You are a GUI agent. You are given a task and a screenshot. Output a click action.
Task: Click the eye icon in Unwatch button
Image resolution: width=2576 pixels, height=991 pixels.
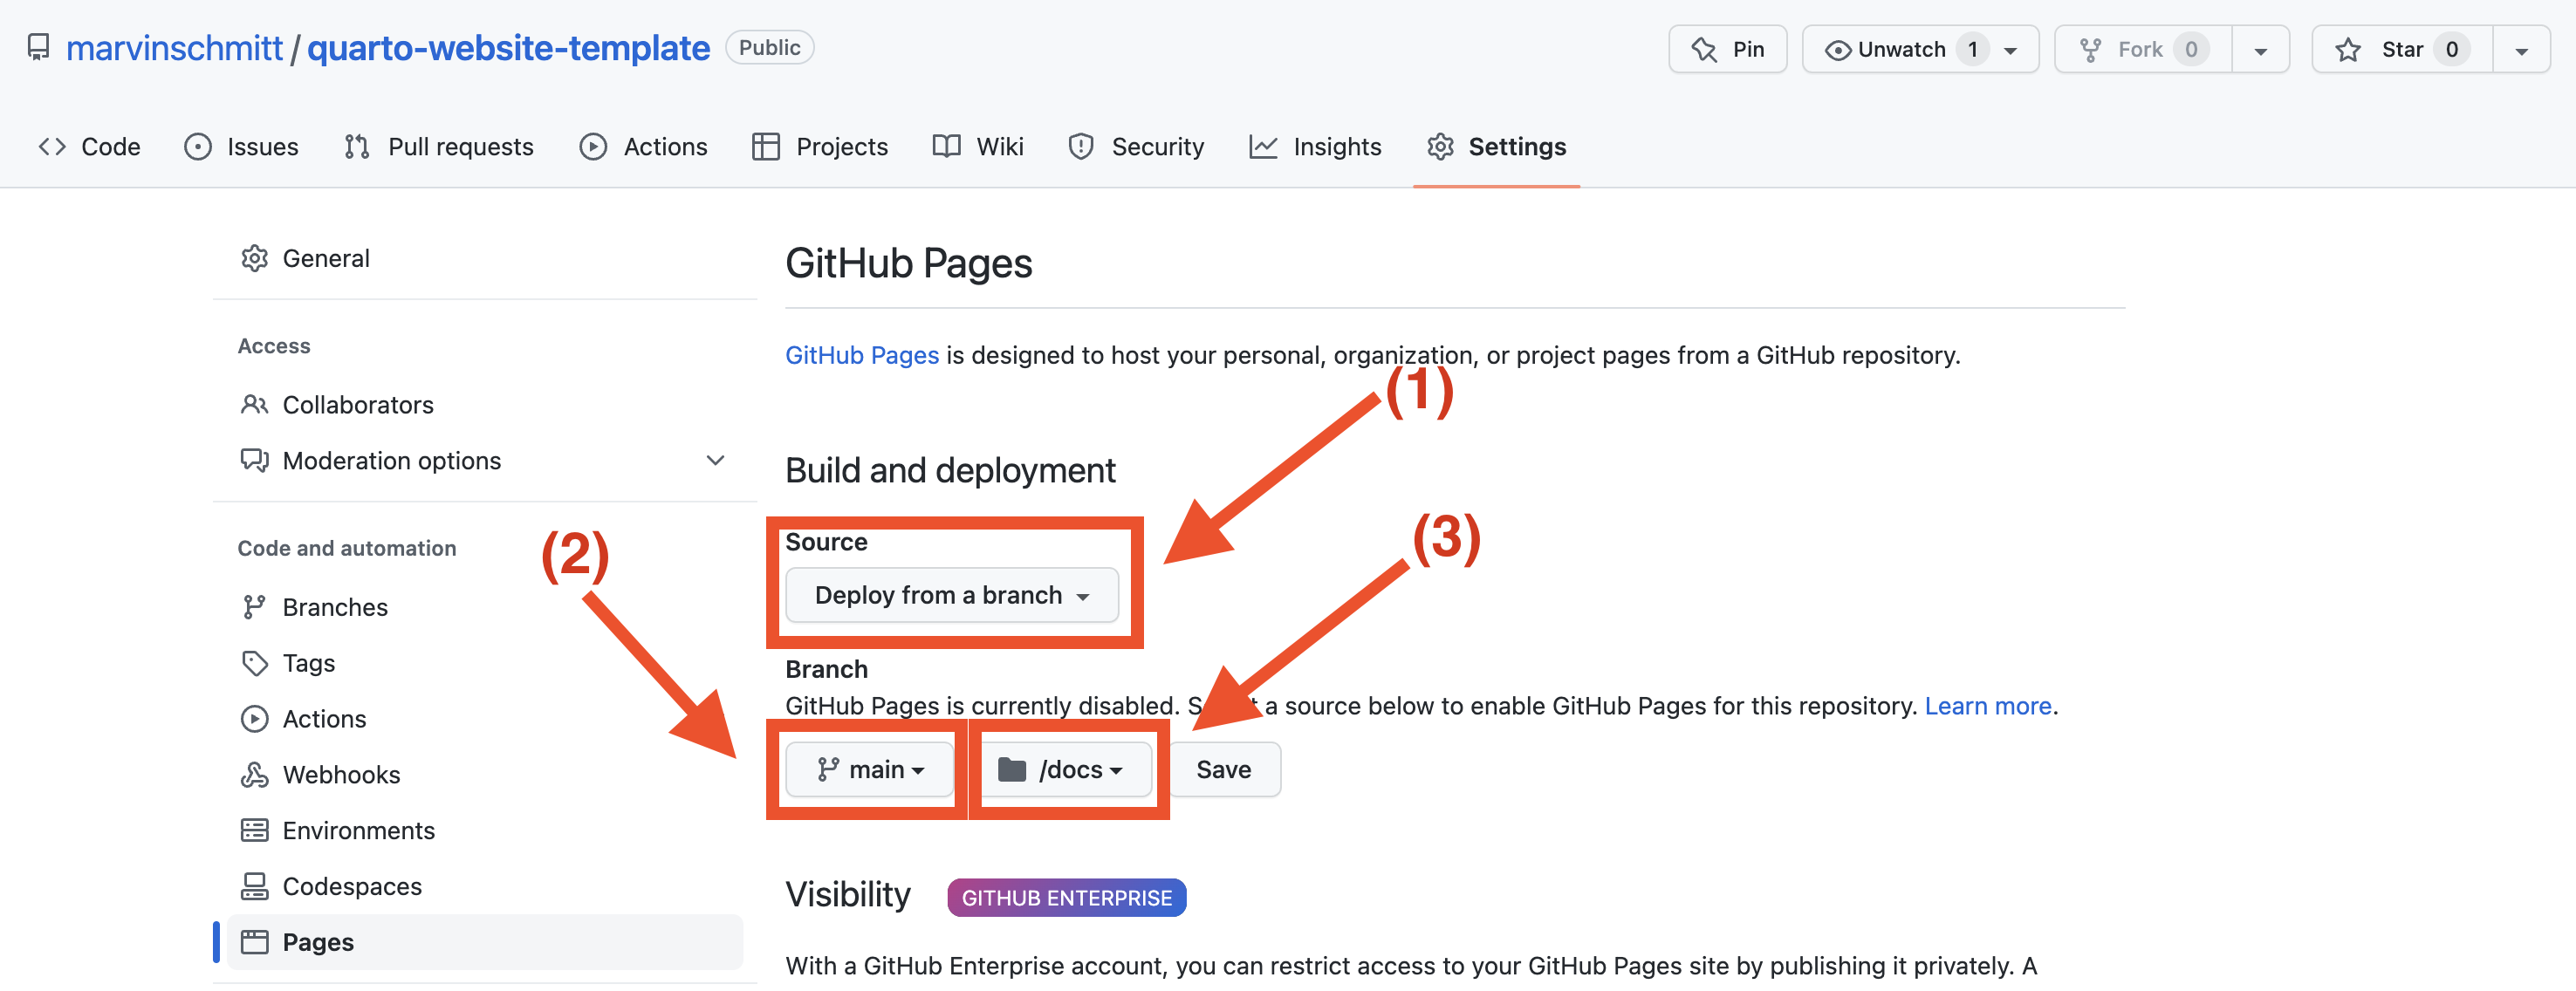point(1838,50)
